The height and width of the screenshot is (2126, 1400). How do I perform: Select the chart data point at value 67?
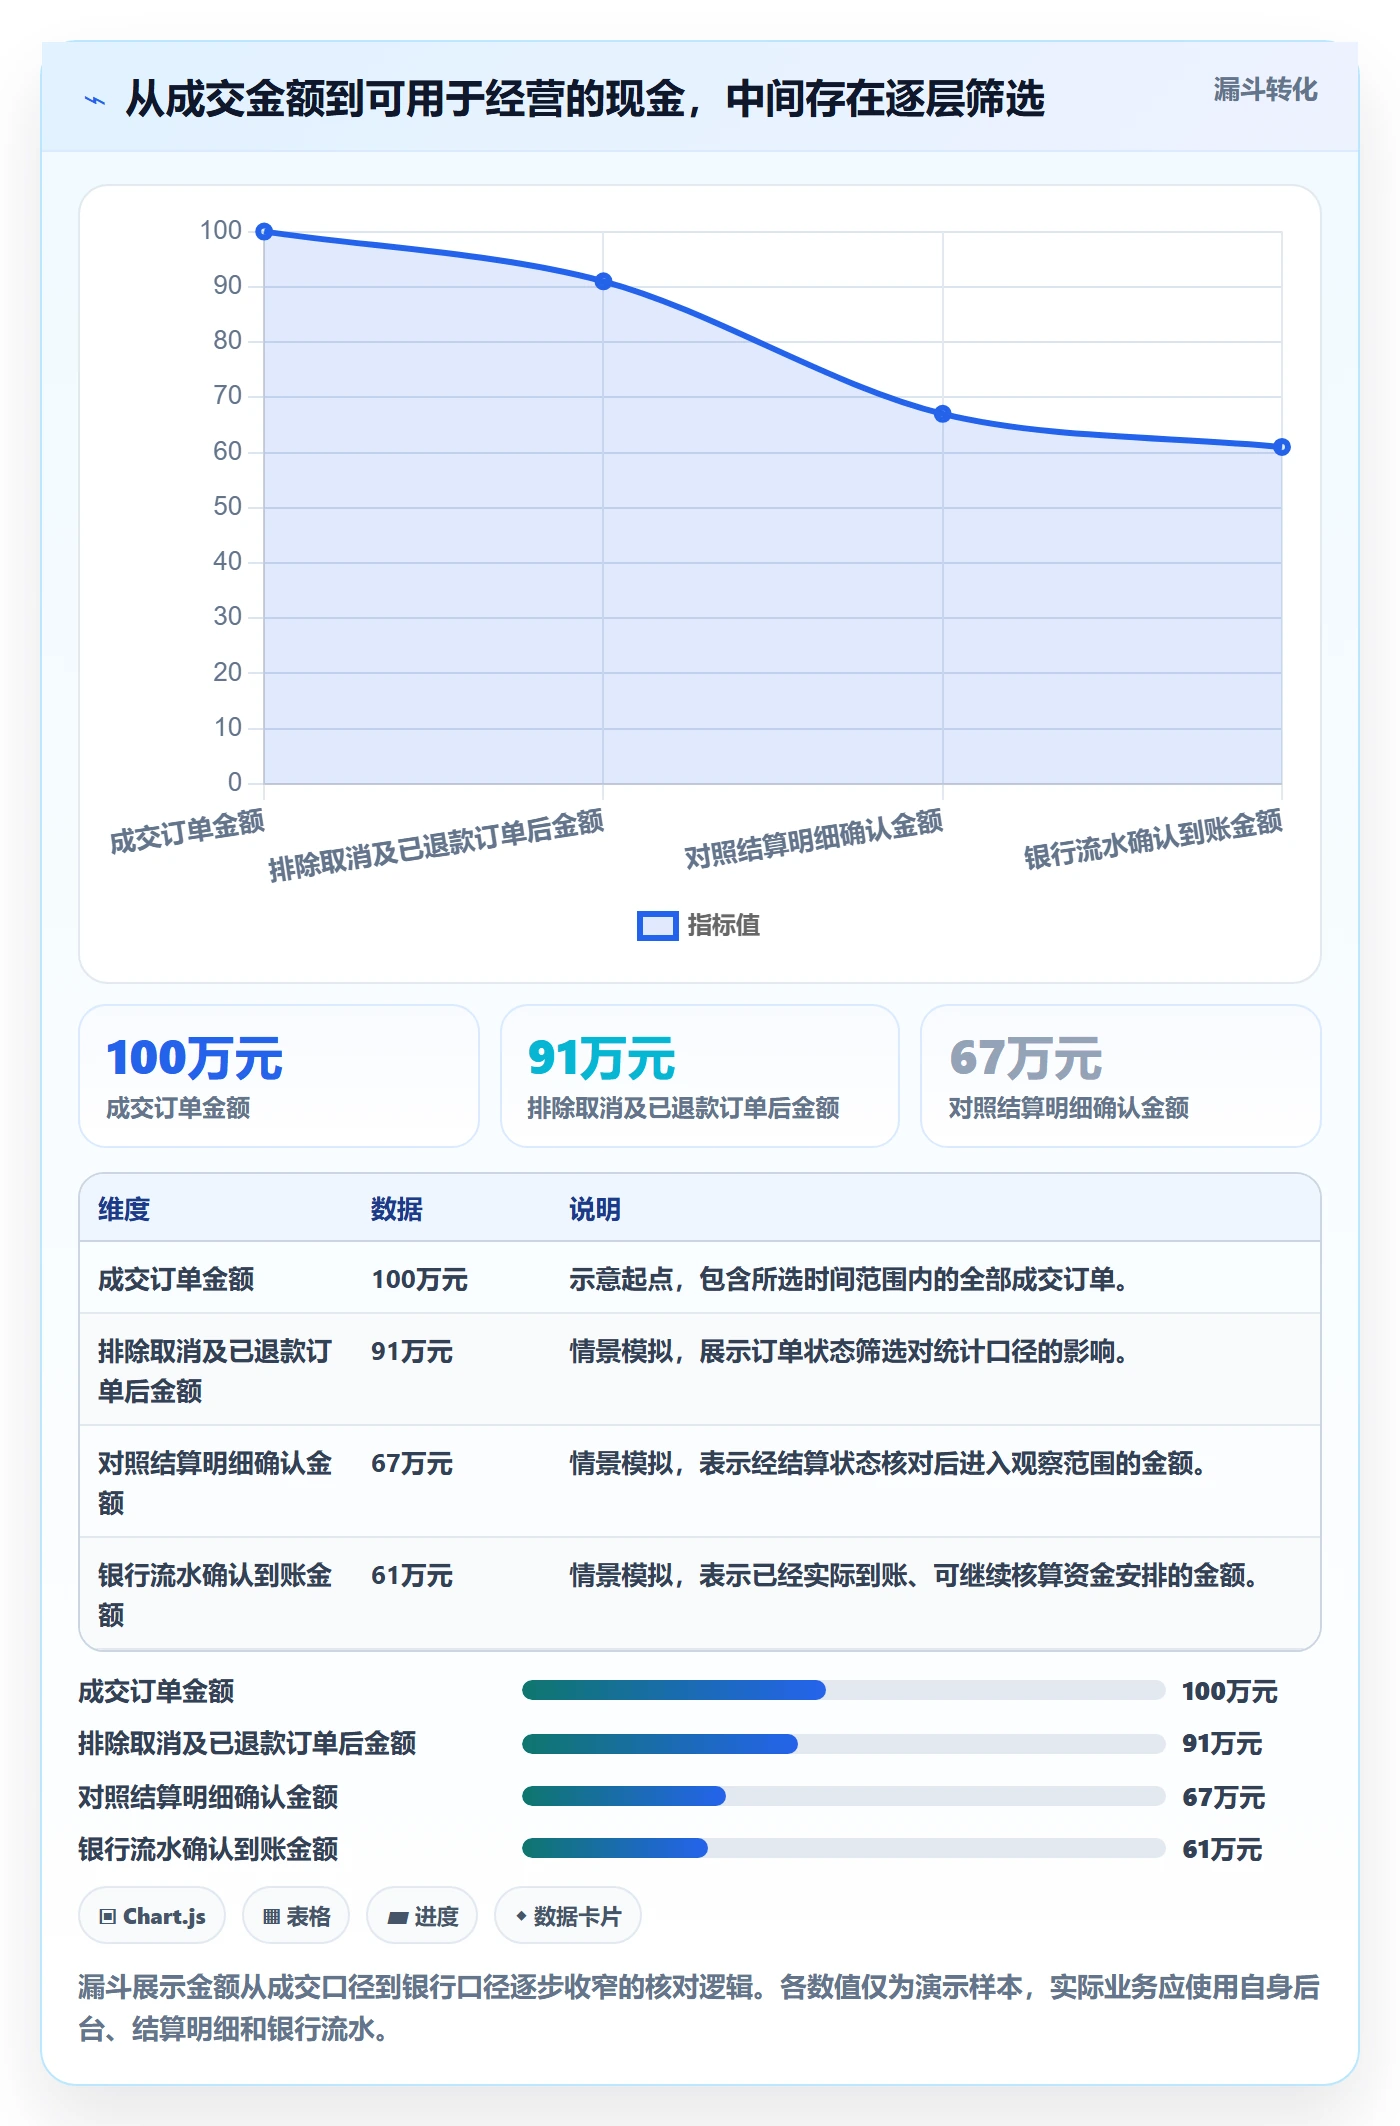click(x=942, y=414)
